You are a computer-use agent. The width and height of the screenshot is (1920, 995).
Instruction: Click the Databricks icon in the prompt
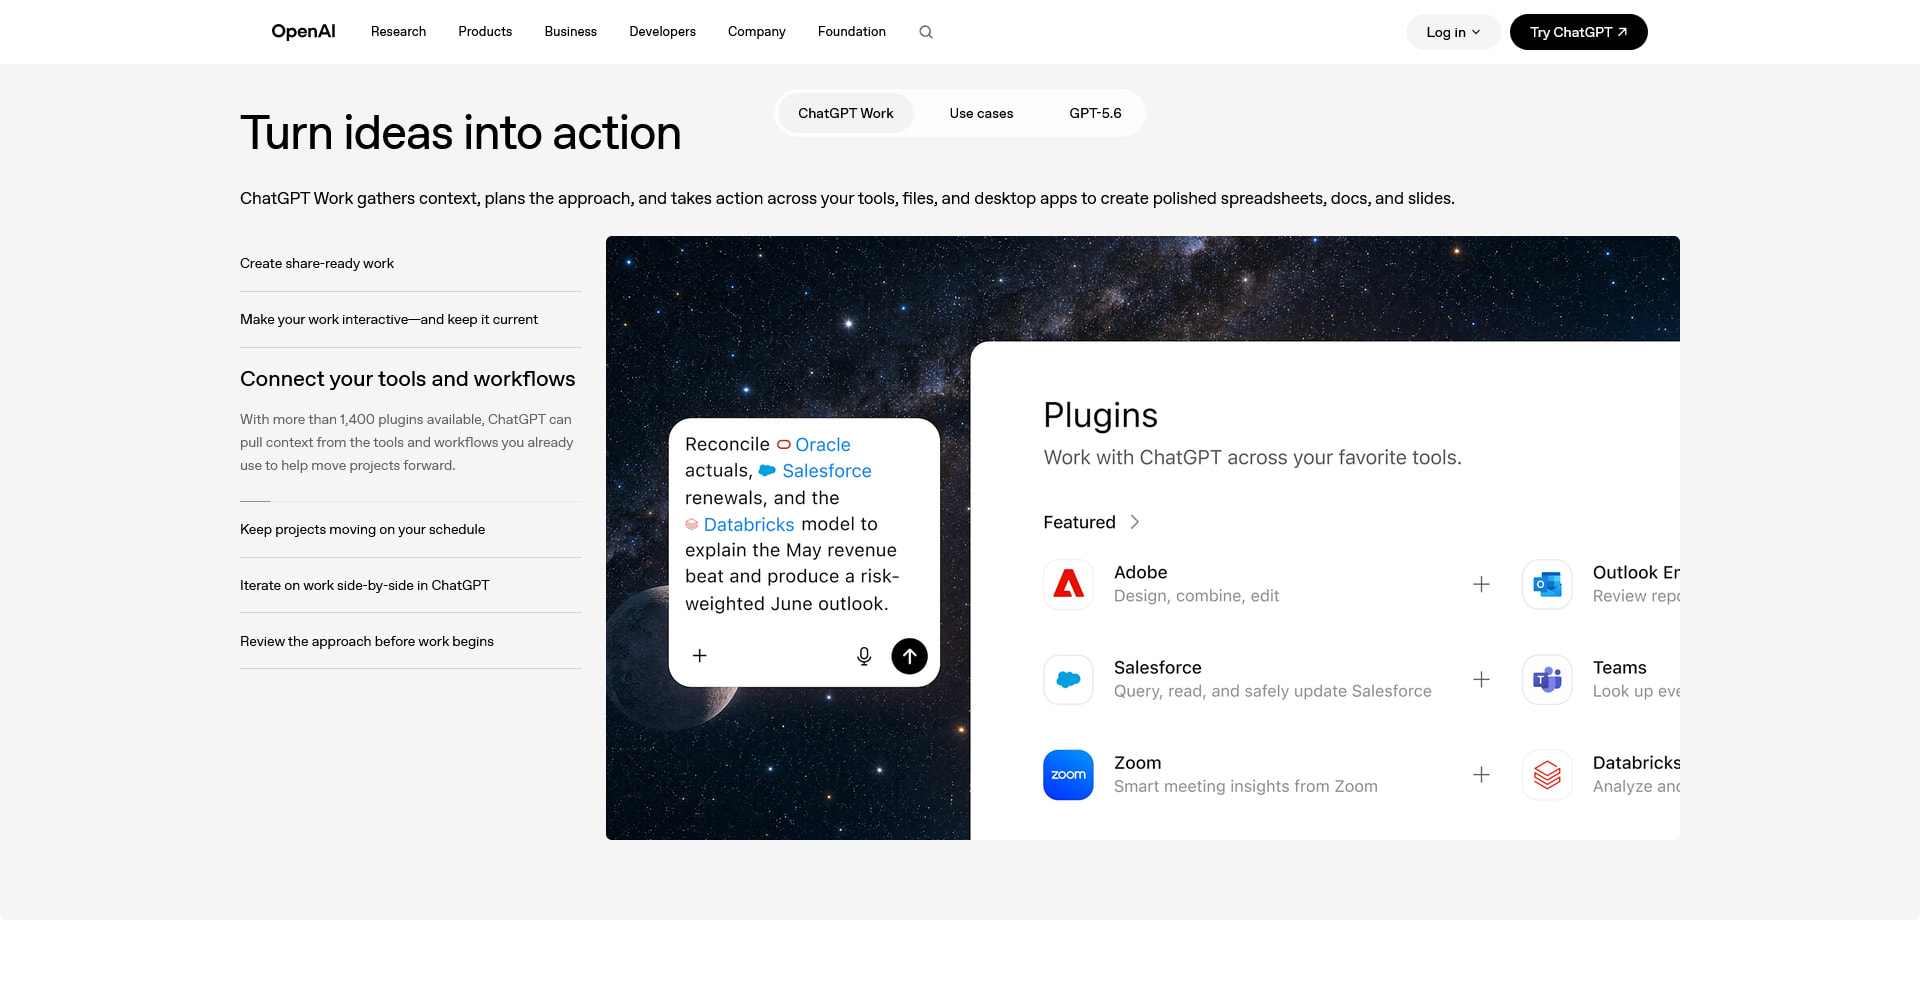tap(691, 524)
